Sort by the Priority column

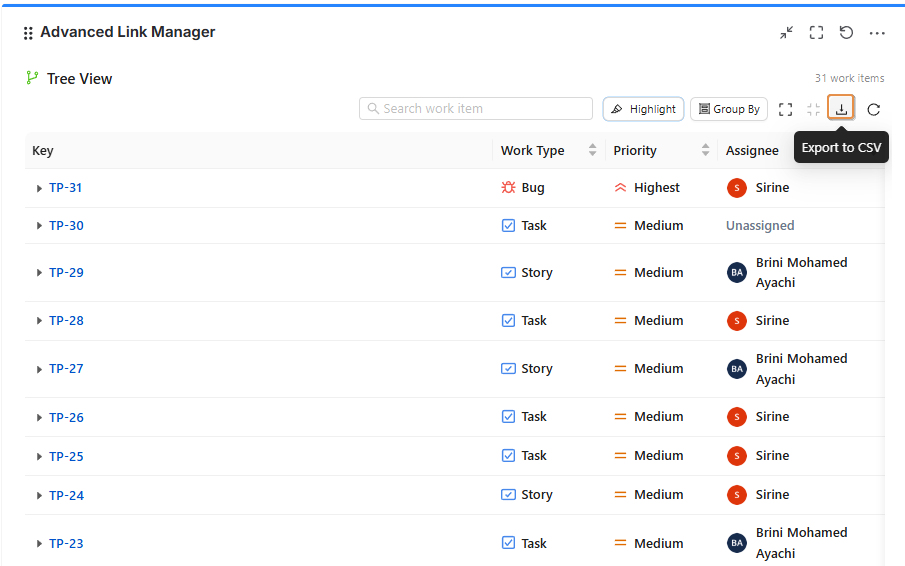point(704,150)
